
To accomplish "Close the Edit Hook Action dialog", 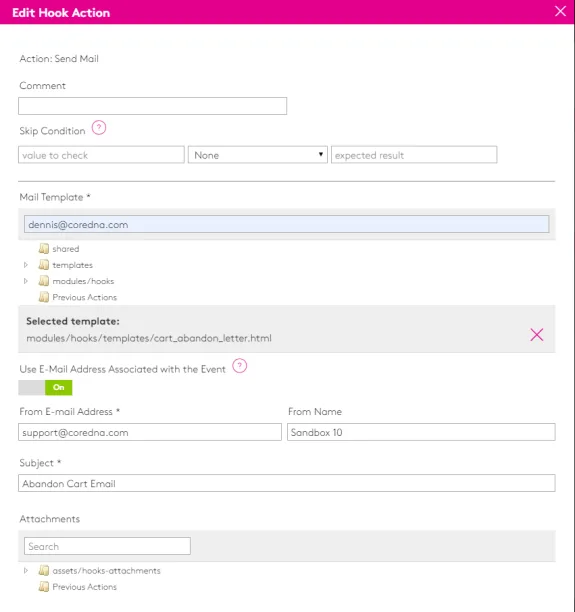I will [x=560, y=11].
